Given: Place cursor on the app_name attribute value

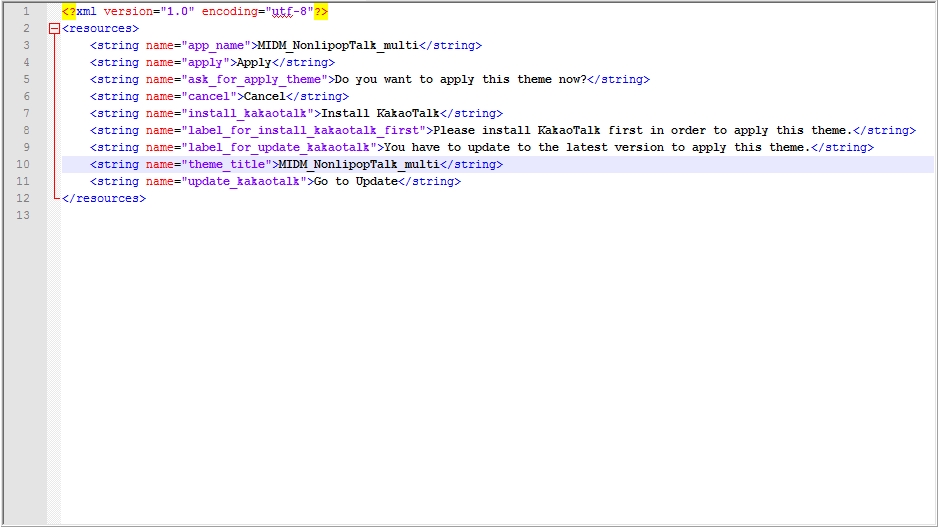Looking at the screenshot, I should (215, 46).
